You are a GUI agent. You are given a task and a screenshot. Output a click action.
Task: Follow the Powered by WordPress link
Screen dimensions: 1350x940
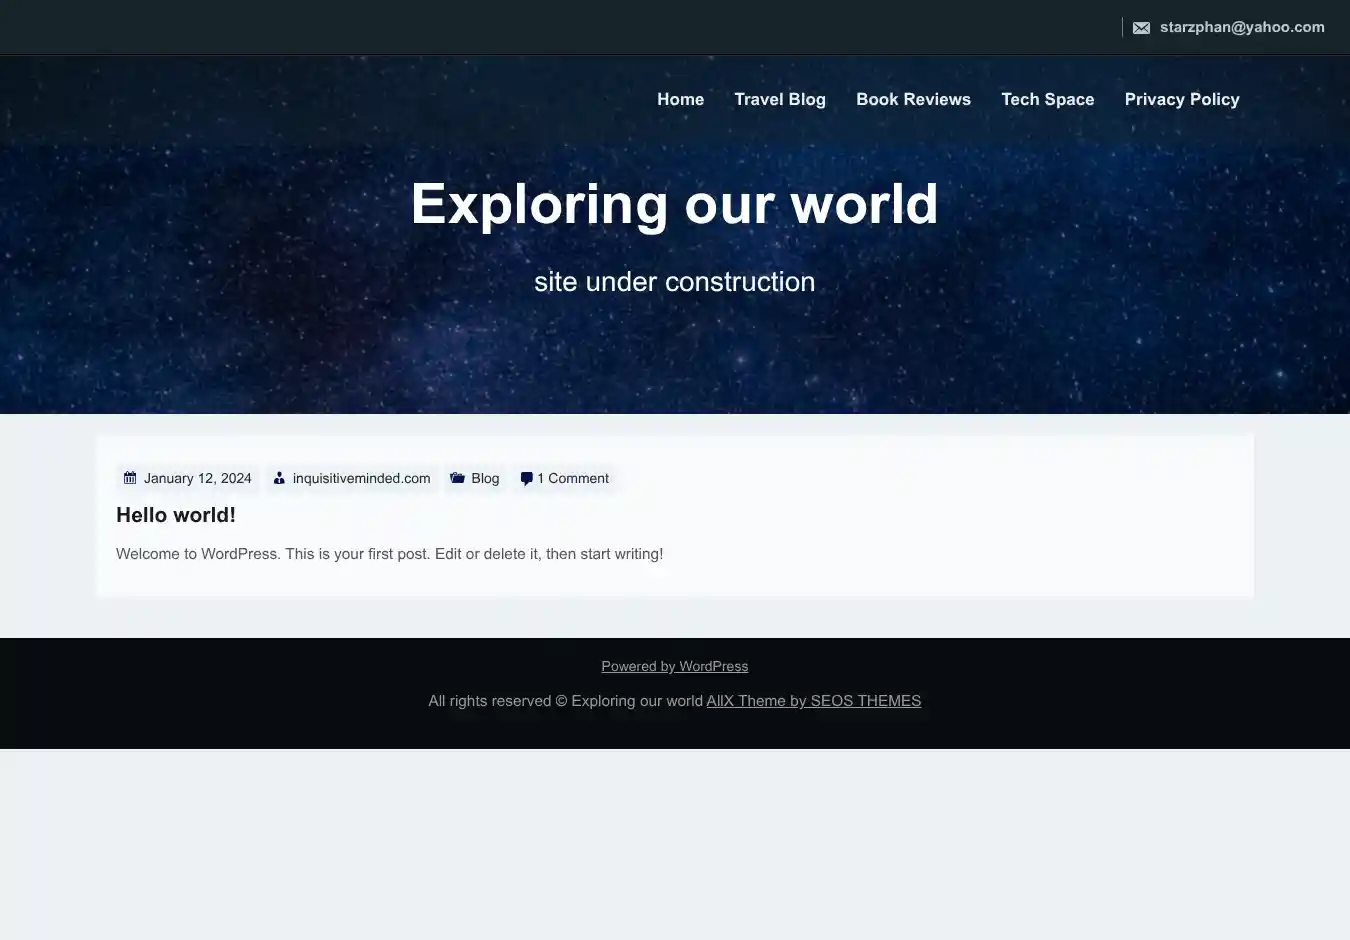pyautogui.click(x=674, y=666)
